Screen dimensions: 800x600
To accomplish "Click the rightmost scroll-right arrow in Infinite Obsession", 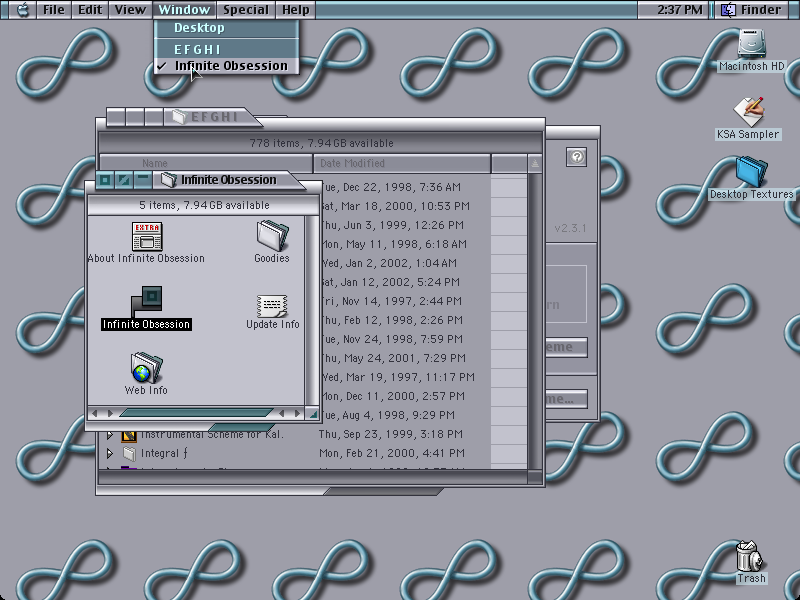I will point(298,413).
